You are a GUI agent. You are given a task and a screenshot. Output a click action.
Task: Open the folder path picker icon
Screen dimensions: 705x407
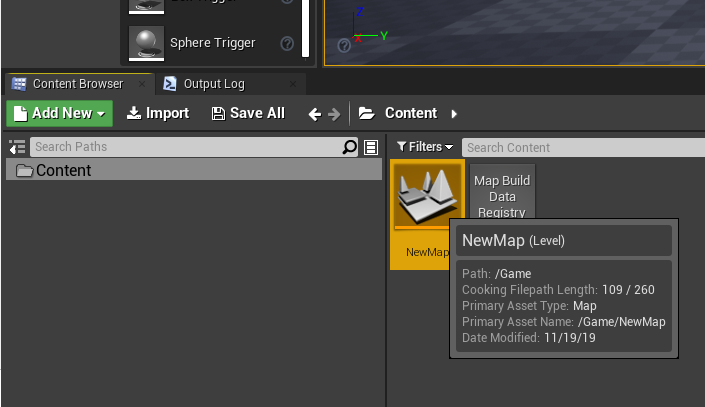(x=366, y=113)
